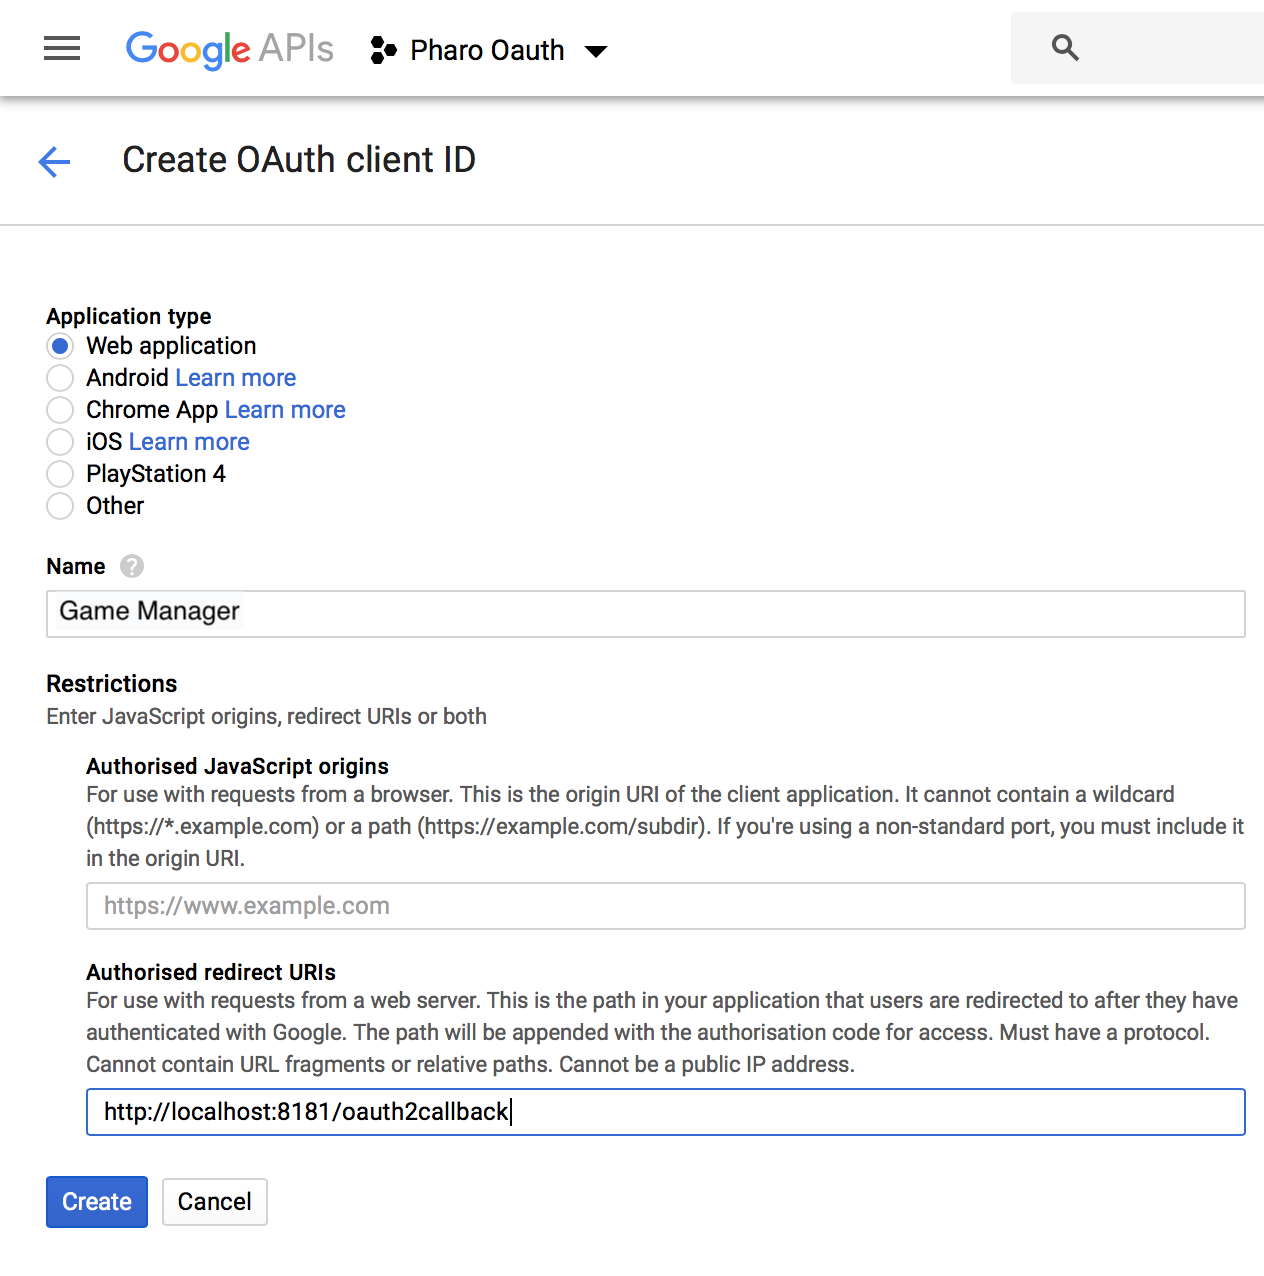Click the Authorised JavaScript origins field

[665, 906]
